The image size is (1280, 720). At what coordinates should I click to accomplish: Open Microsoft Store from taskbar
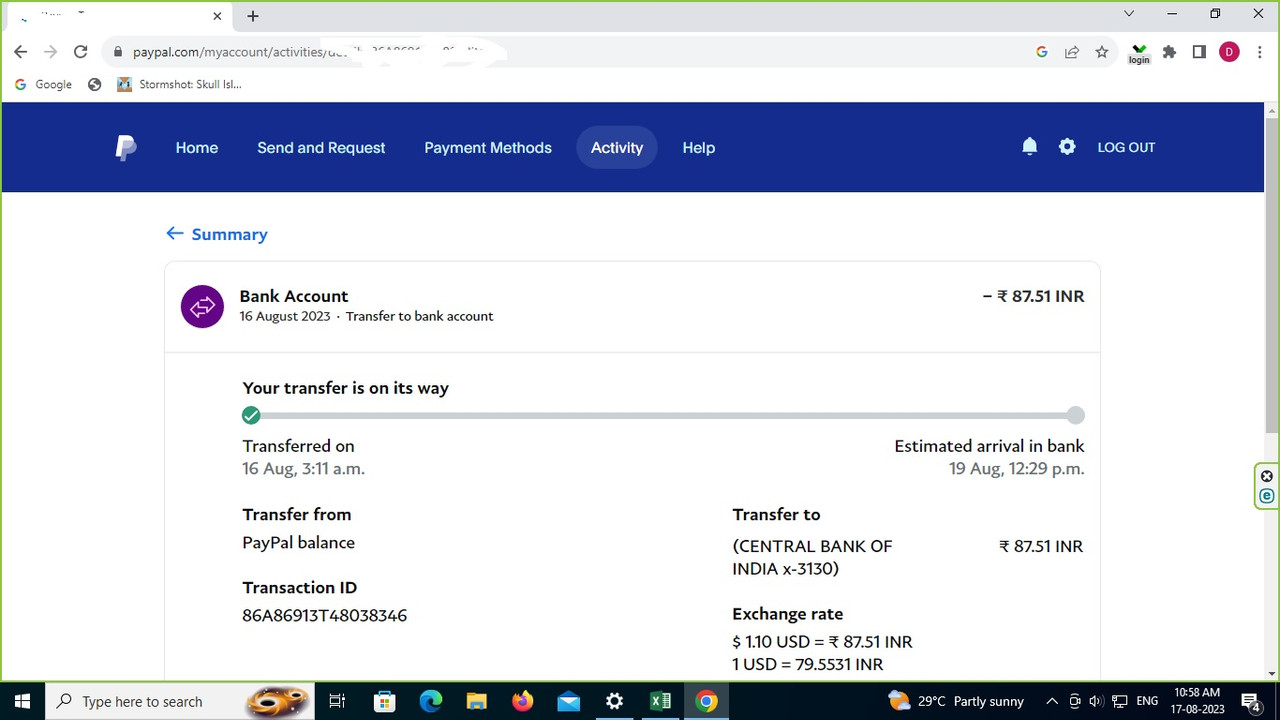point(384,701)
